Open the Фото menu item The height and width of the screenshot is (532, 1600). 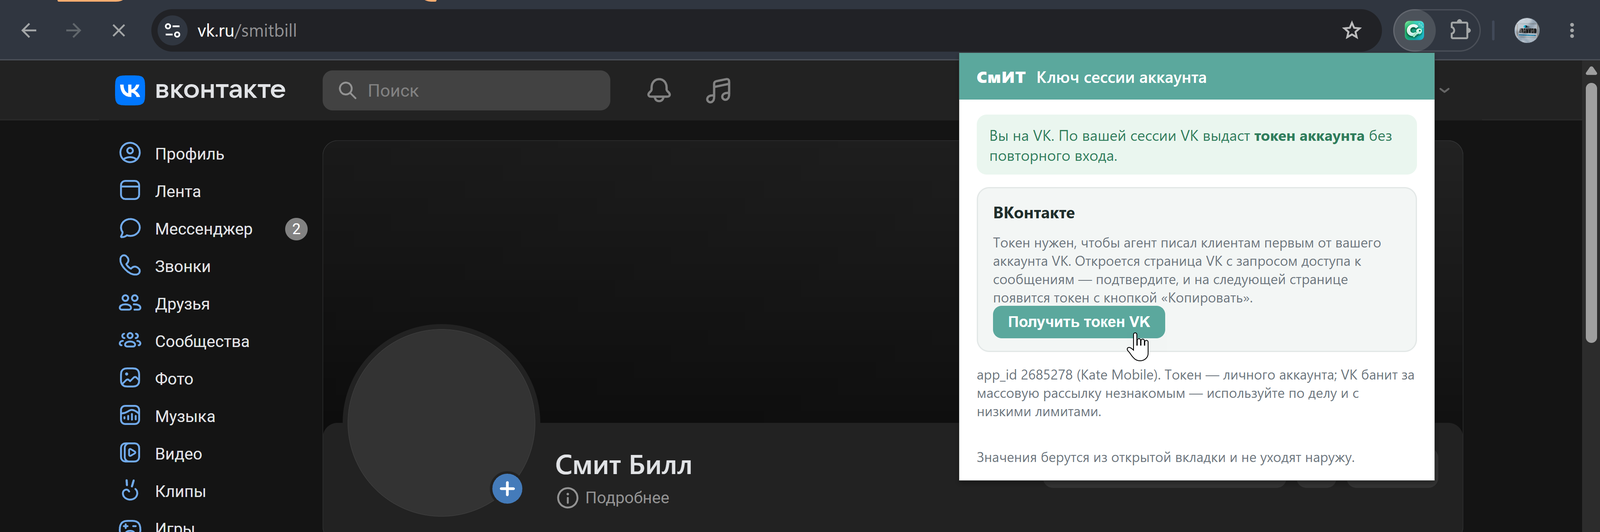click(174, 379)
